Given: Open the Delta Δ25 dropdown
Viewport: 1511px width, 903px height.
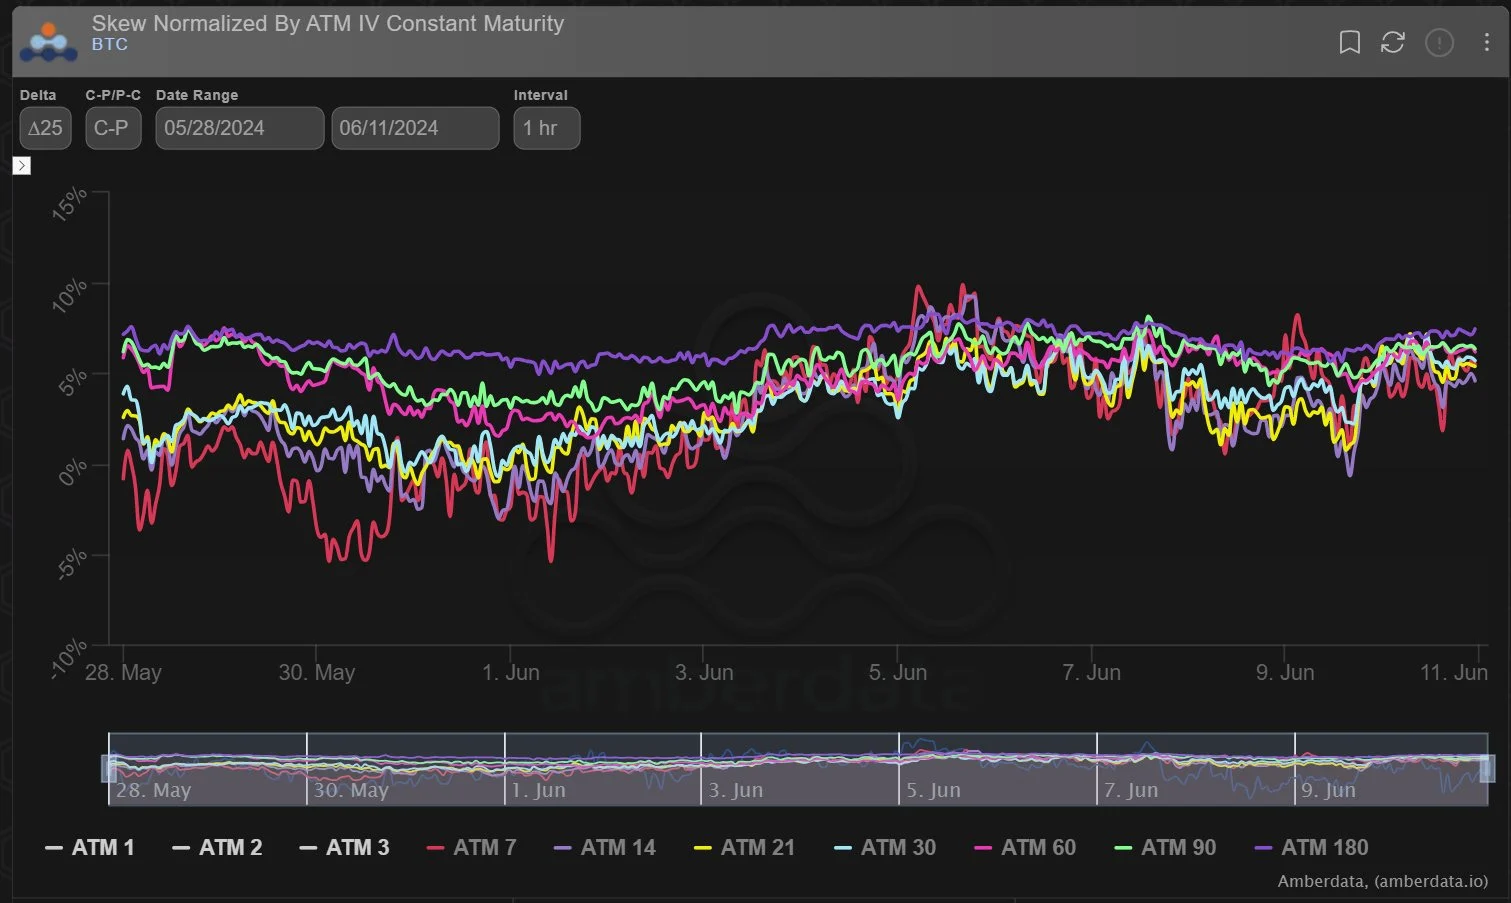Looking at the screenshot, I should (45, 128).
